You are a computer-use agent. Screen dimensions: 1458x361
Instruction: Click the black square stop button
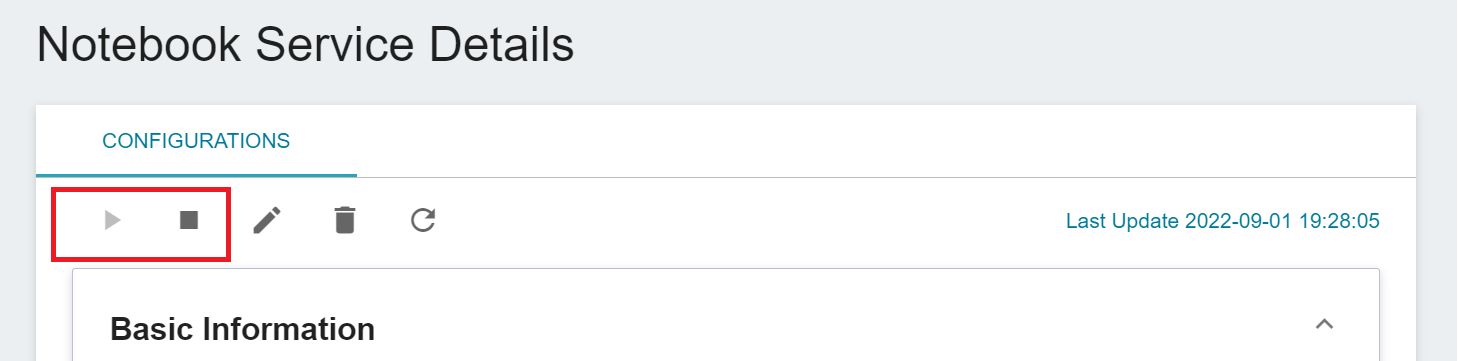tap(189, 220)
